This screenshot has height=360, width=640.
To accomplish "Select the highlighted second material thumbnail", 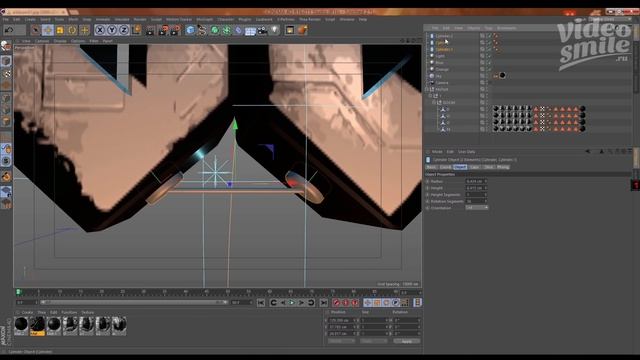I will [38, 325].
